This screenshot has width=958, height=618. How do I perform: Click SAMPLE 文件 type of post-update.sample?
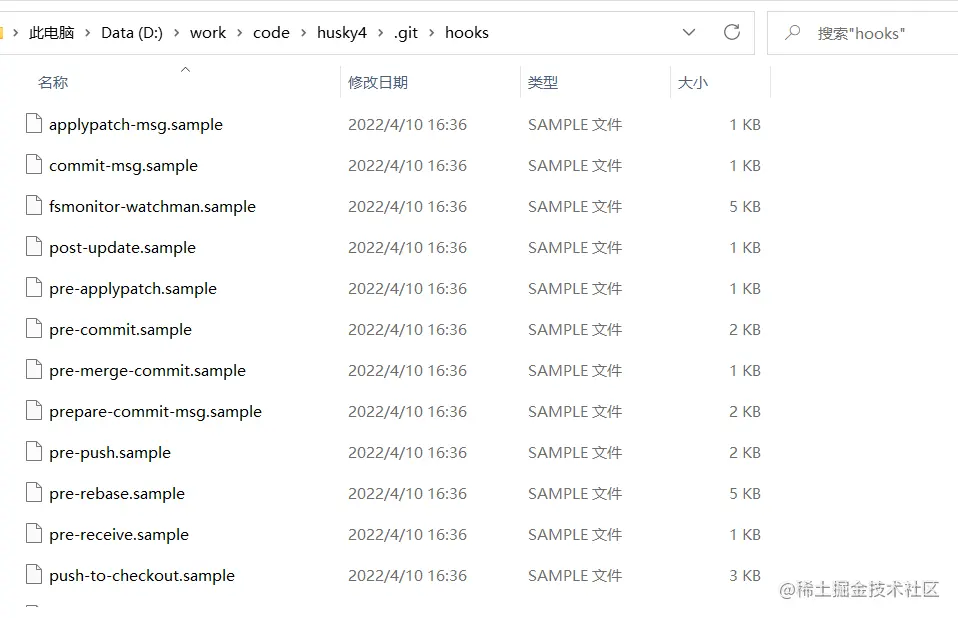point(575,247)
